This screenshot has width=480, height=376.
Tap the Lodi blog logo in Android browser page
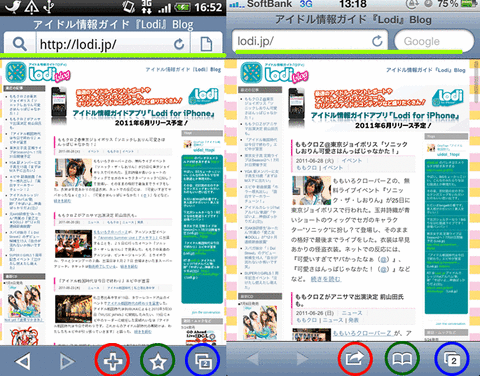(x=38, y=72)
